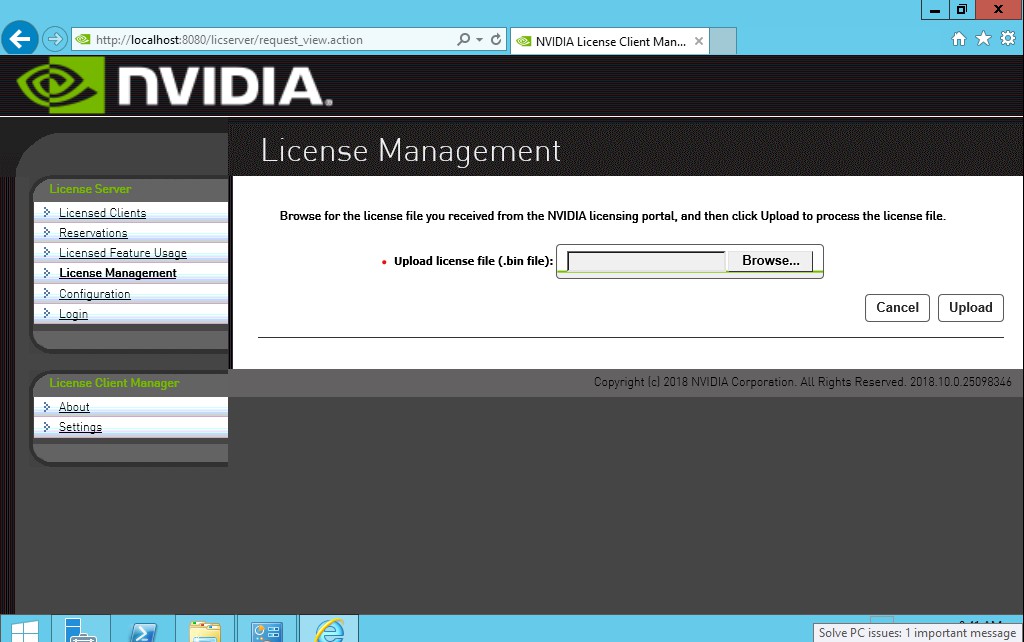Open File Explorer from the taskbar
The image size is (1024, 642).
click(x=205, y=630)
